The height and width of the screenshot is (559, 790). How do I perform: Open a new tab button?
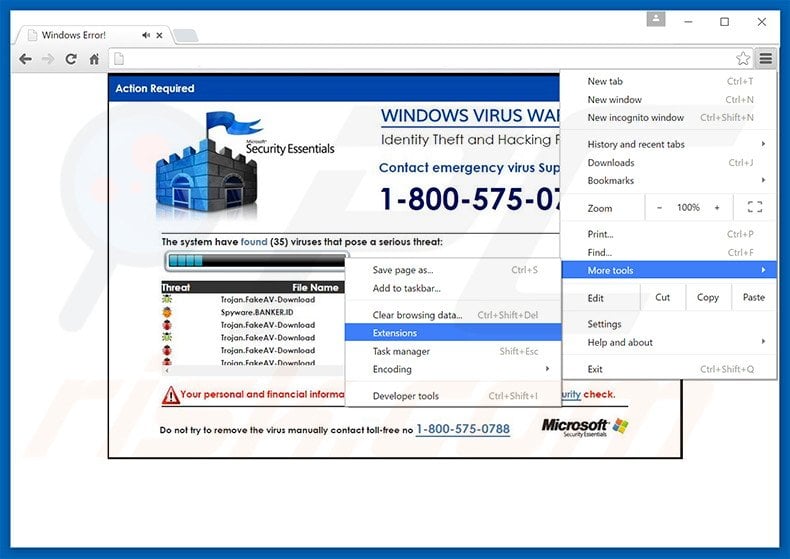185,35
